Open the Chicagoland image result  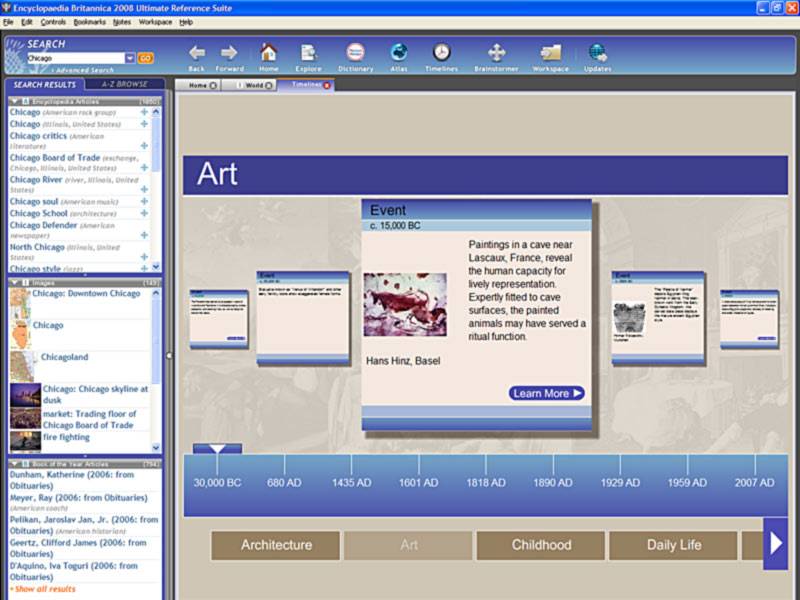point(64,357)
